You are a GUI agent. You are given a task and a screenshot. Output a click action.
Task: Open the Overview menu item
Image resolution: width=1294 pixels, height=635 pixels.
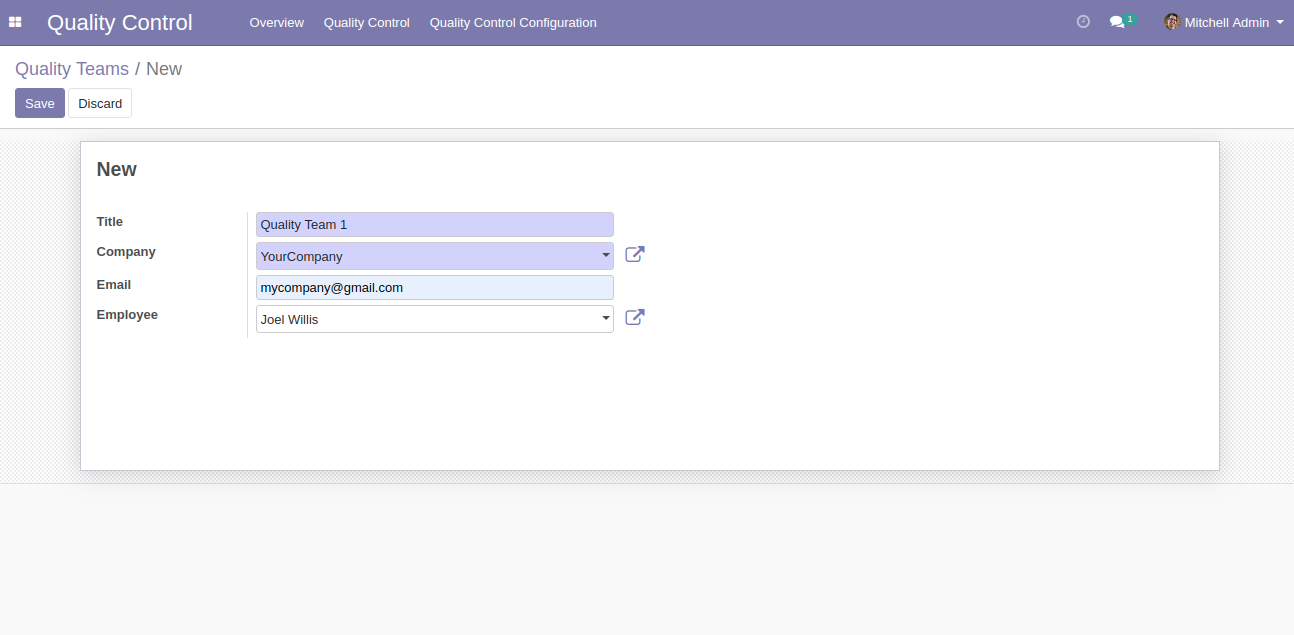click(x=276, y=22)
